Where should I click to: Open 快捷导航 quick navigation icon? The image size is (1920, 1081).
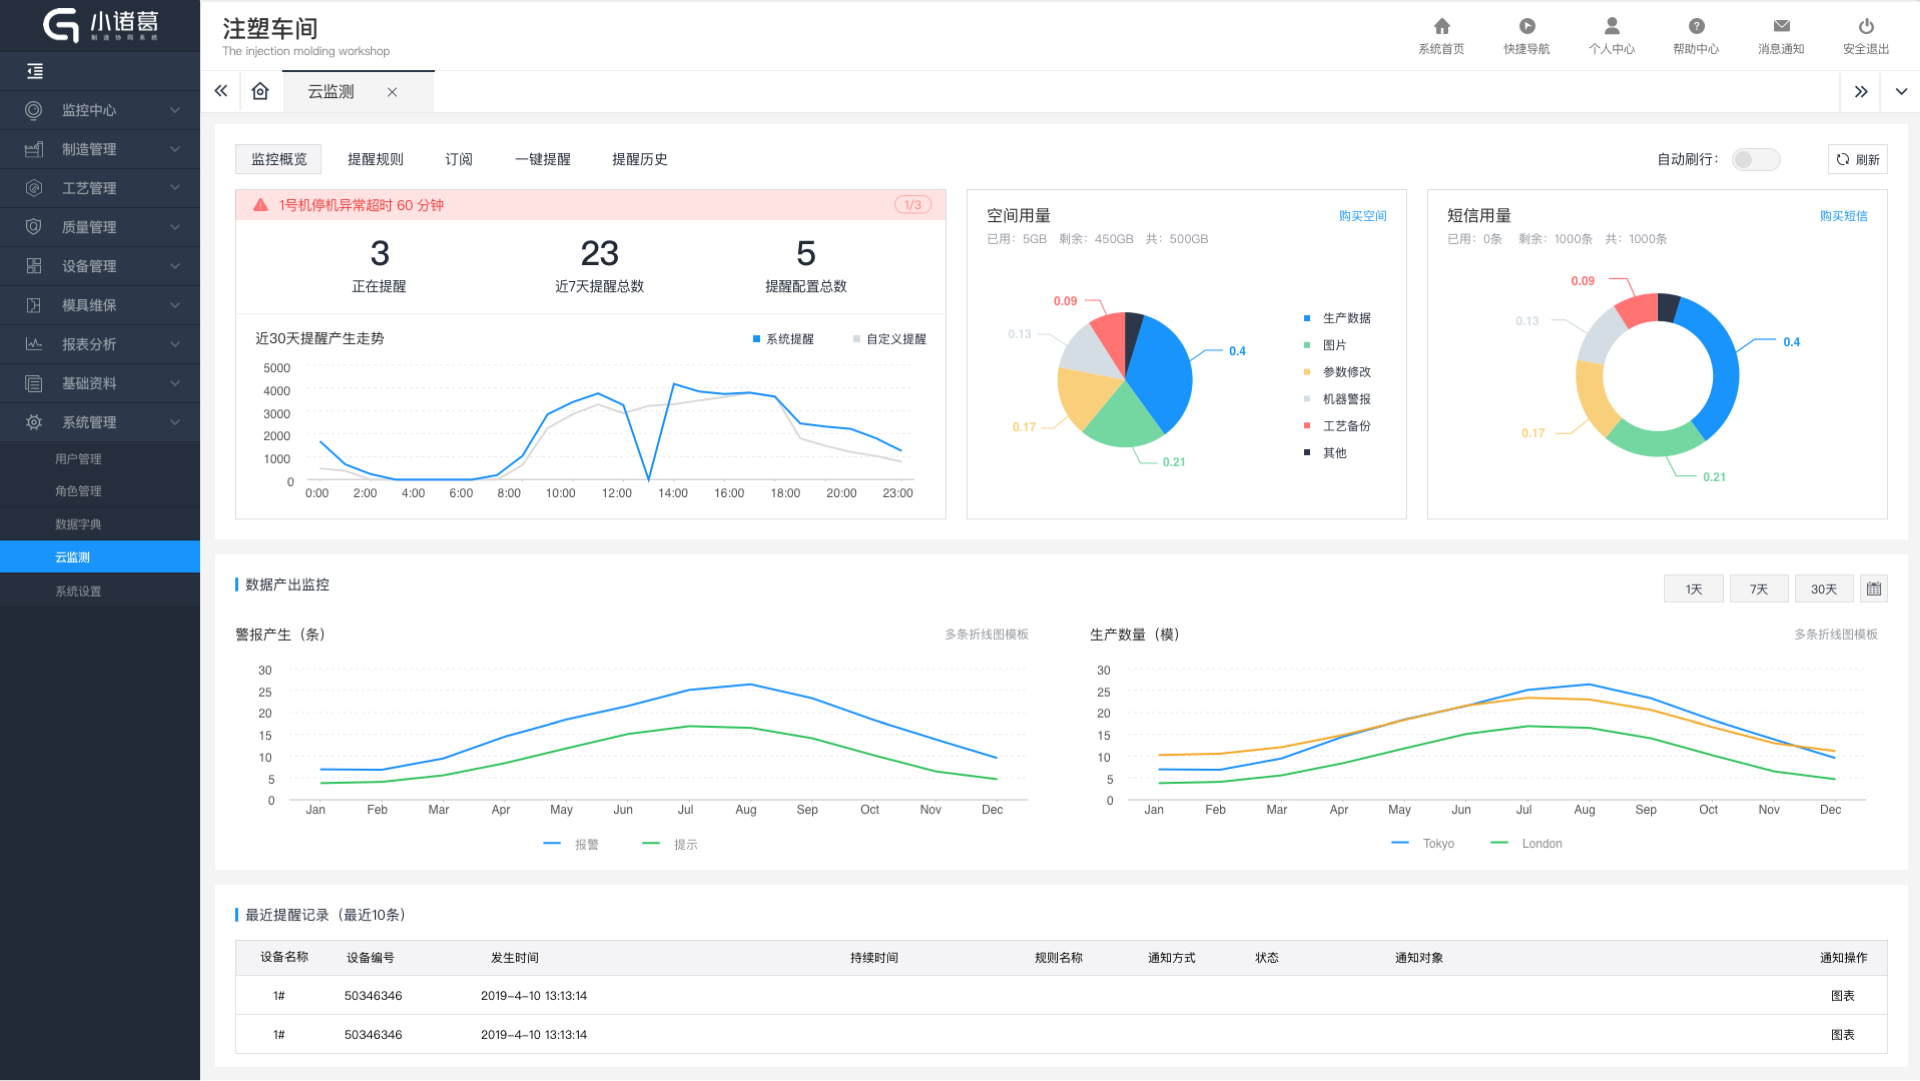(1526, 26)
